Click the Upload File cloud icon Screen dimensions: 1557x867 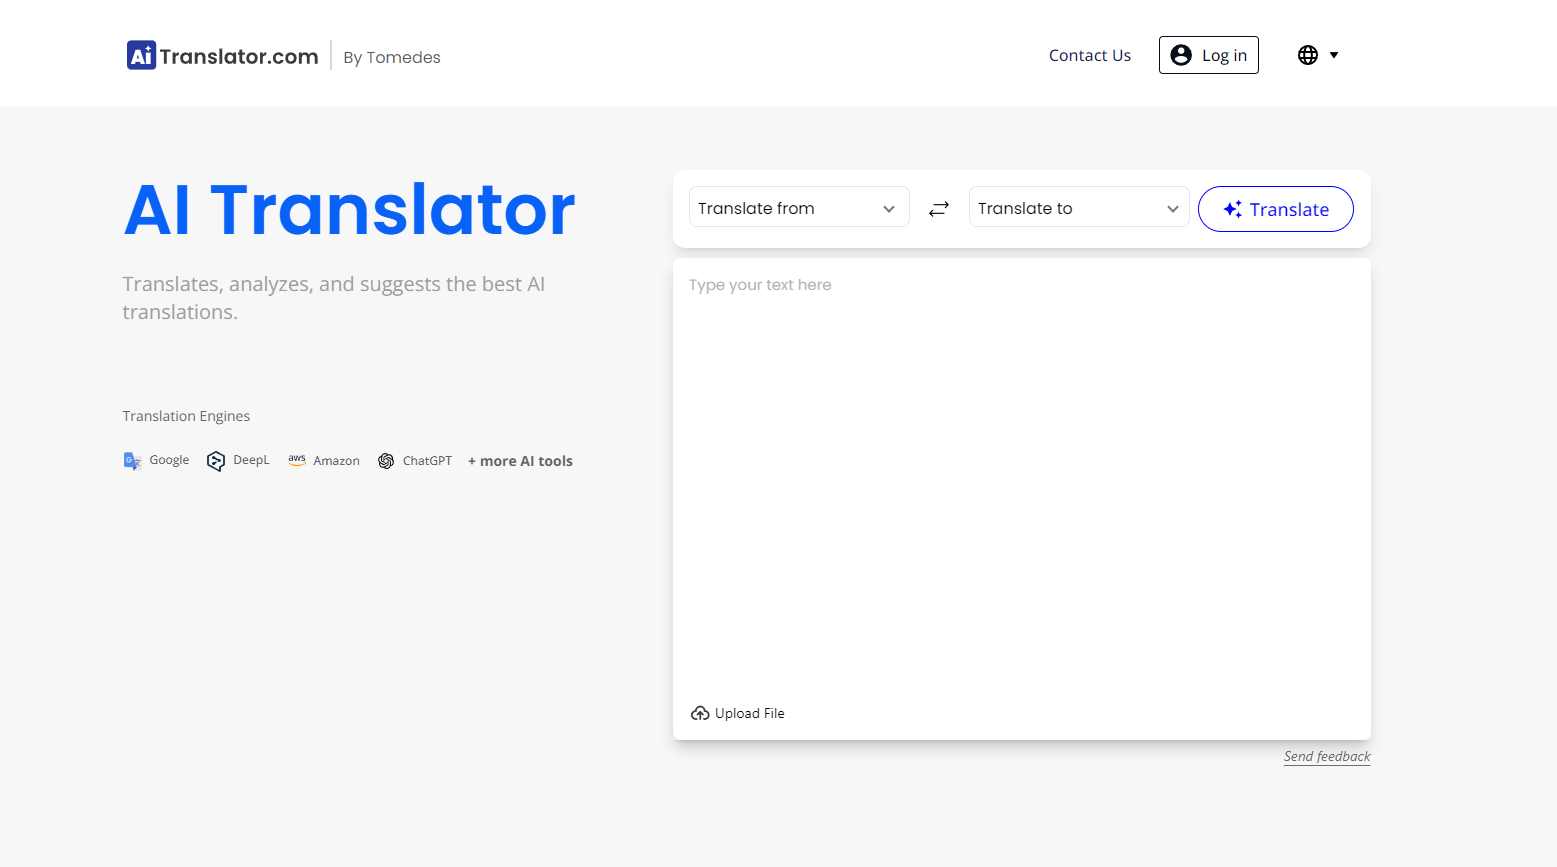(700, 713)
